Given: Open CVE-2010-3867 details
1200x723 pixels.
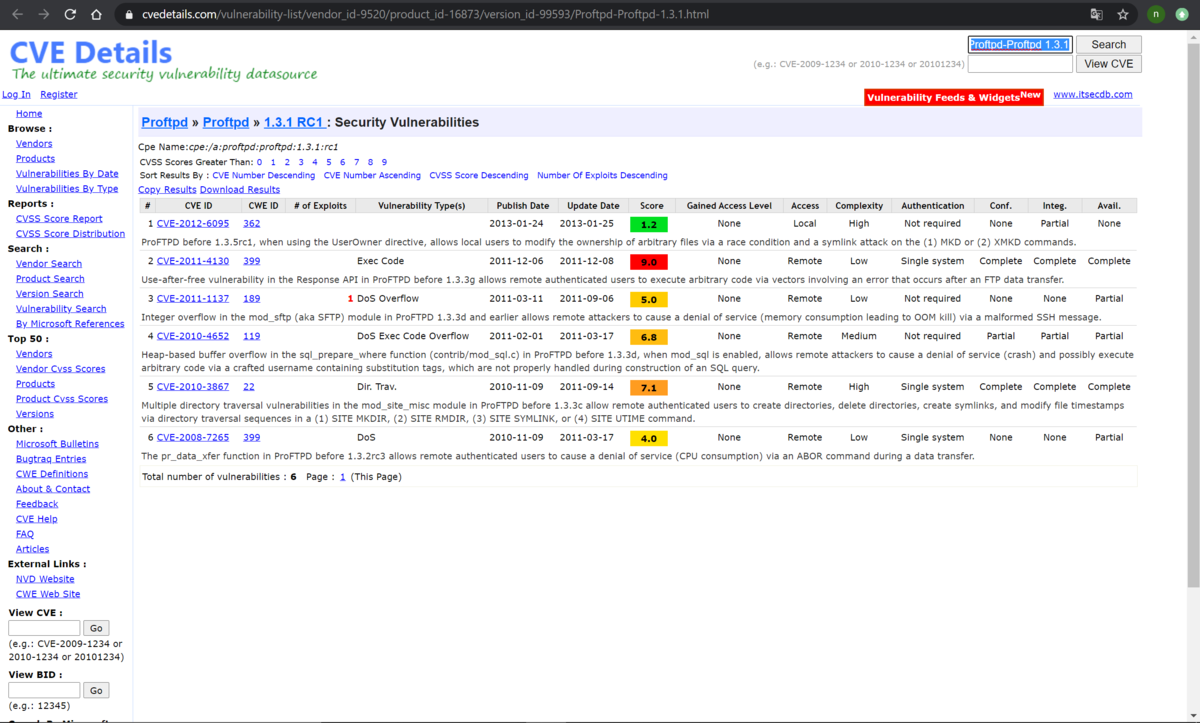Looking at the screenshot, I should pos(193,387).
